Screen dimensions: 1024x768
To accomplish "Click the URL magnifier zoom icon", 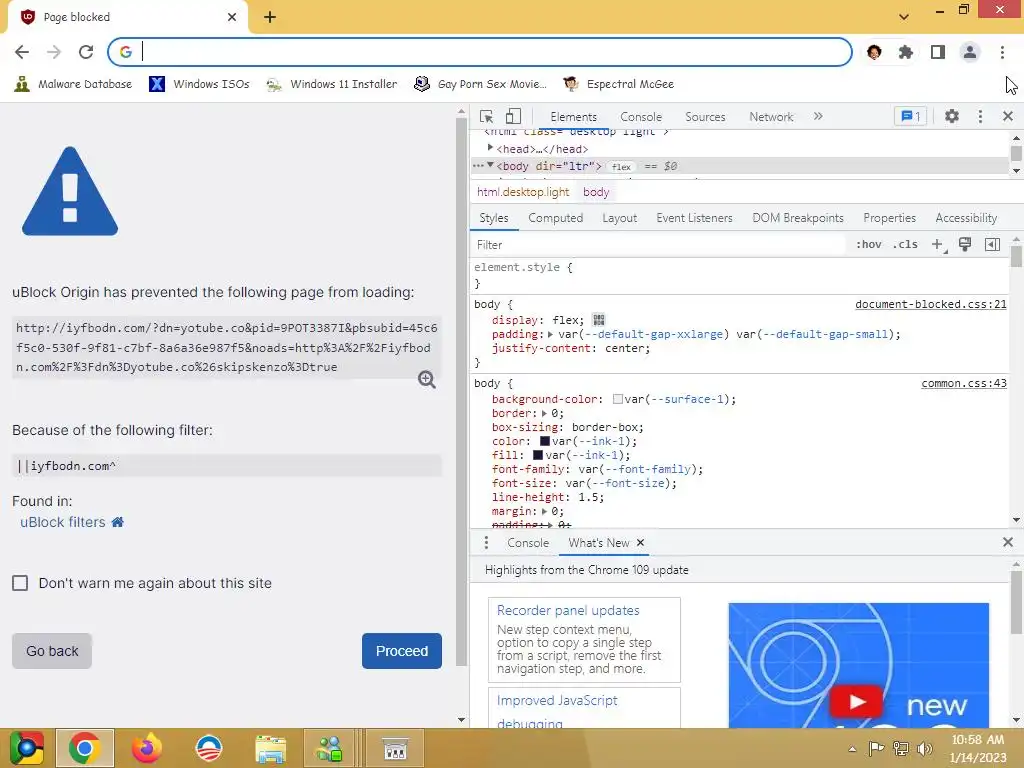I will tap(426, 379).
